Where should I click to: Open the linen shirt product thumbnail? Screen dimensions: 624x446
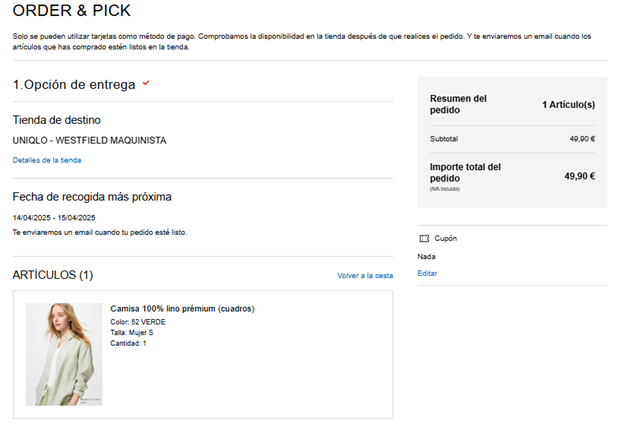click(64, 354)
